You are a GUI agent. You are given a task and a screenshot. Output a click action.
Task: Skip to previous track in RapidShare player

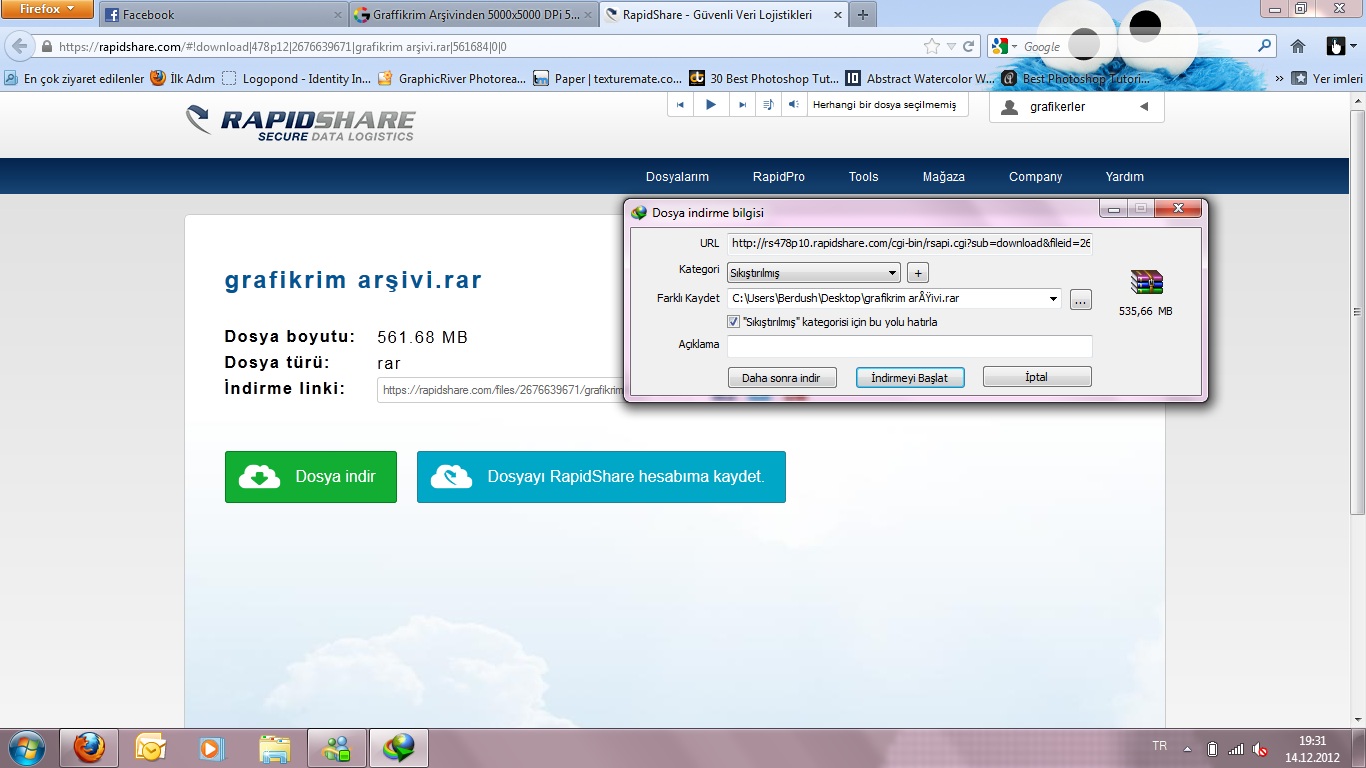tap(681, 105)
